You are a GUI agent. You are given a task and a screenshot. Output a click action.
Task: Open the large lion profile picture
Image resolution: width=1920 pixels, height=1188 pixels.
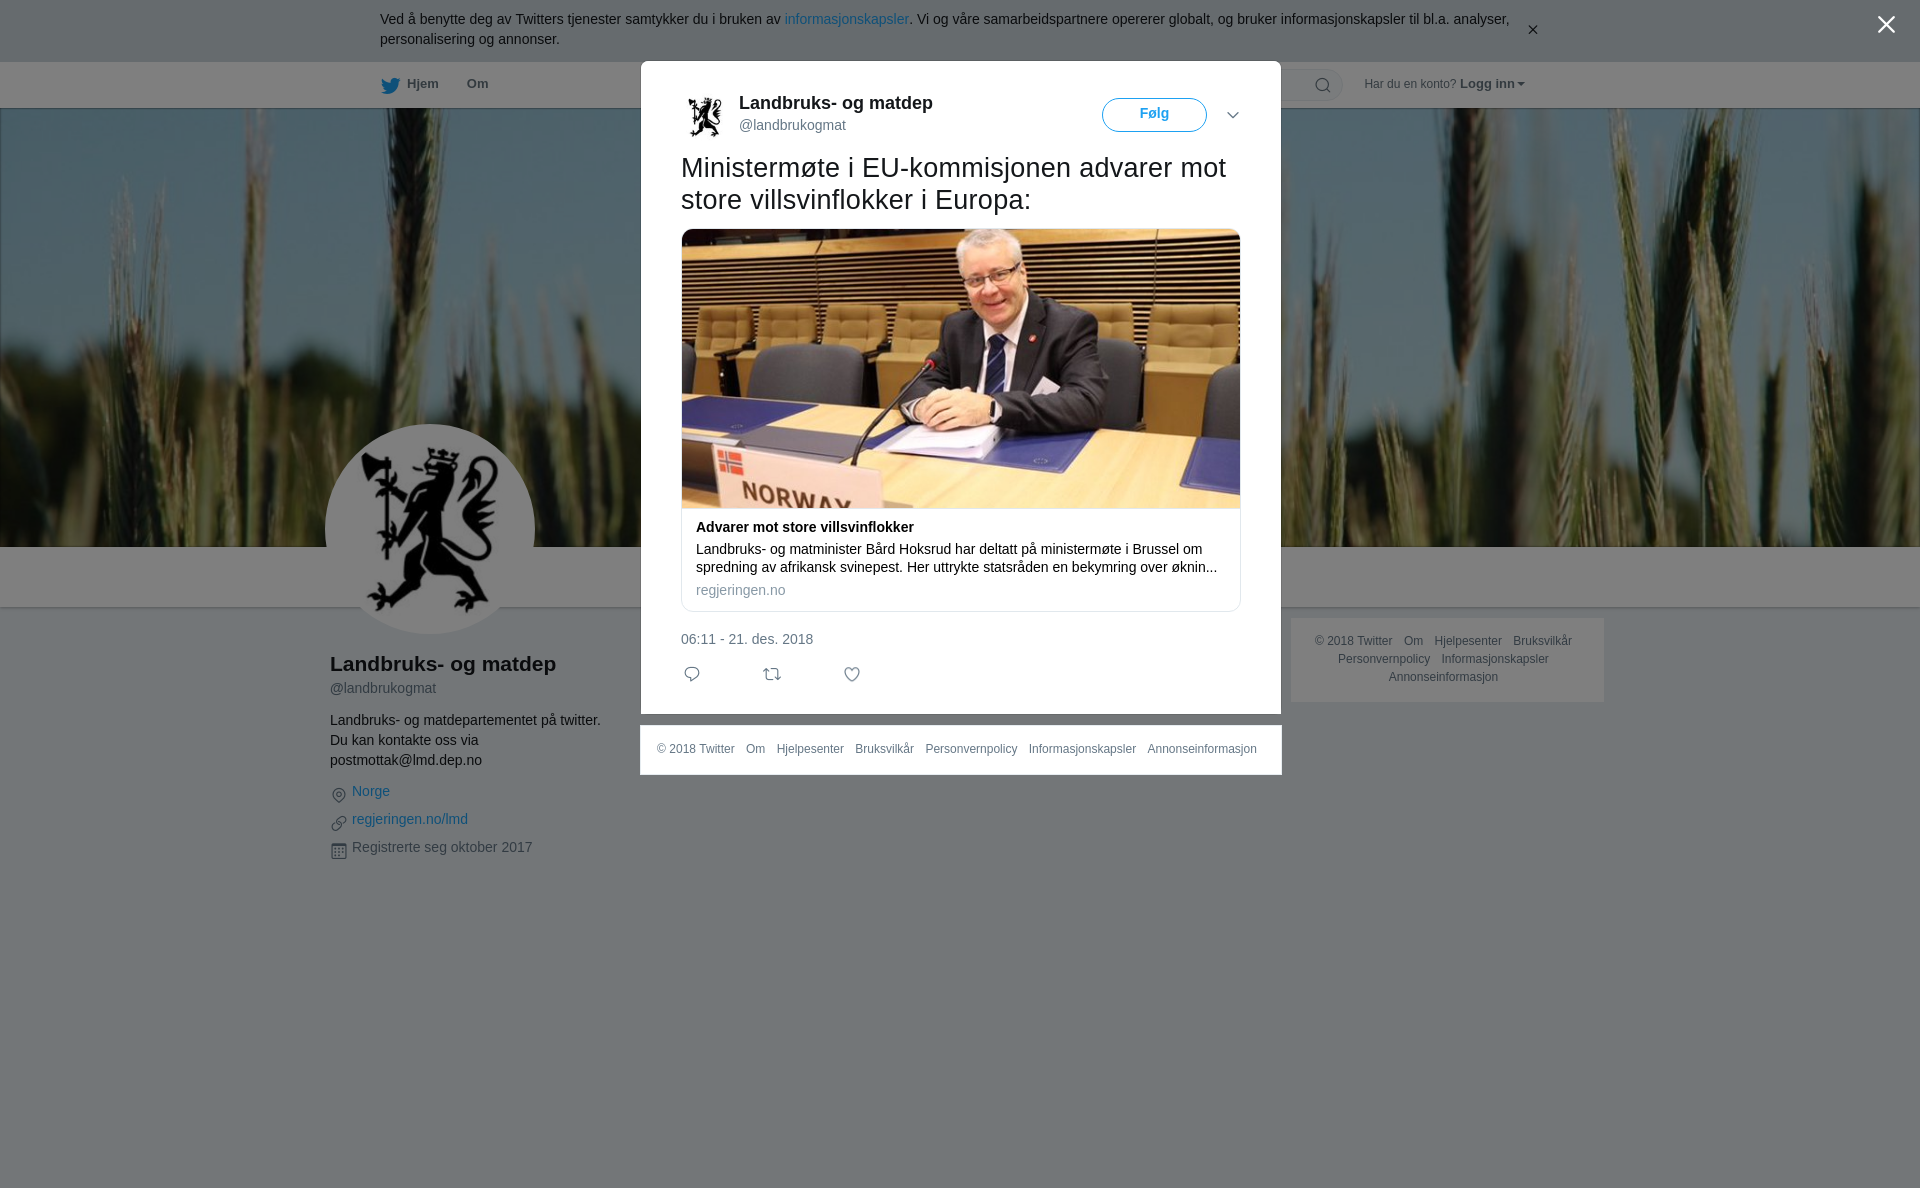tap(430, 529)
